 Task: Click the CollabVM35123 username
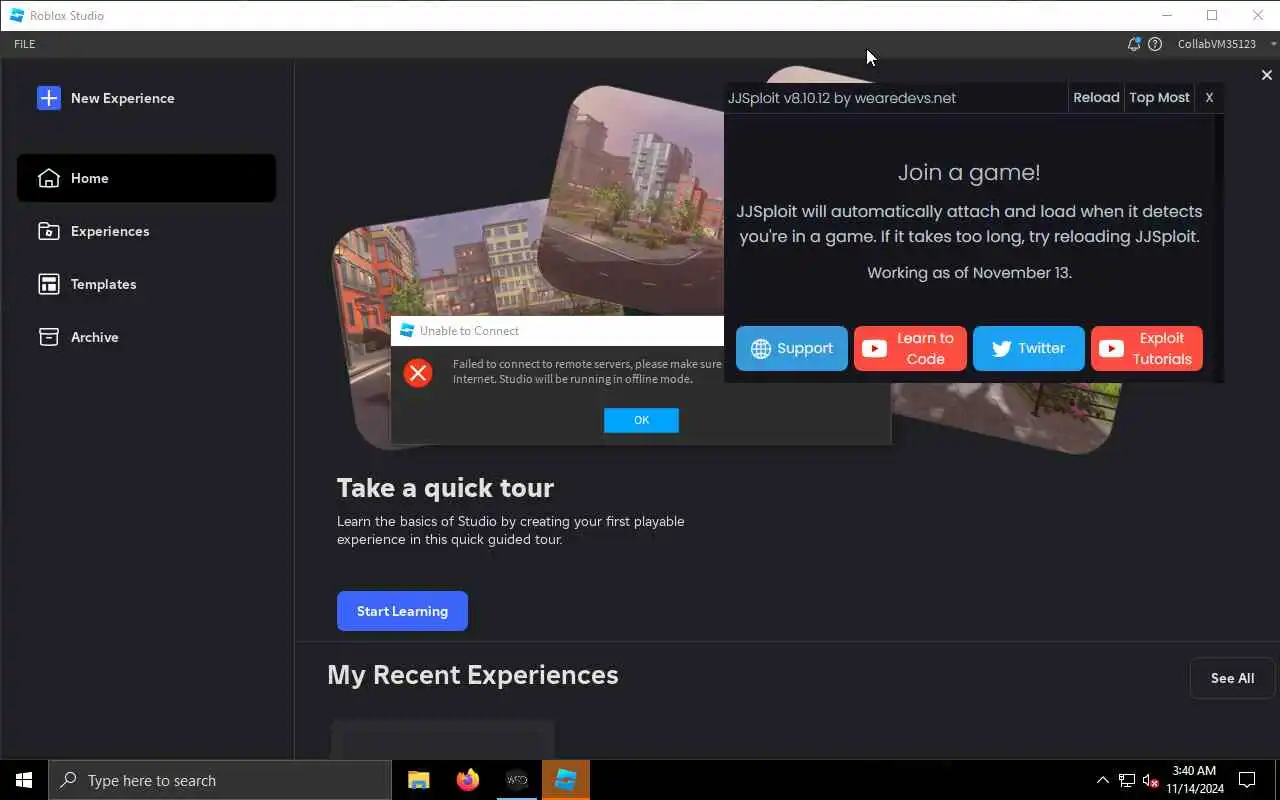click(x=1216, y=44)
